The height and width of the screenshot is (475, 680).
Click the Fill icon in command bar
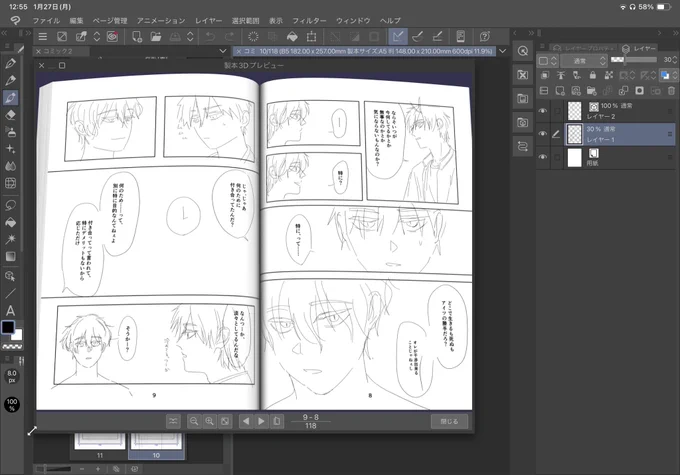[x=292, y=37]
